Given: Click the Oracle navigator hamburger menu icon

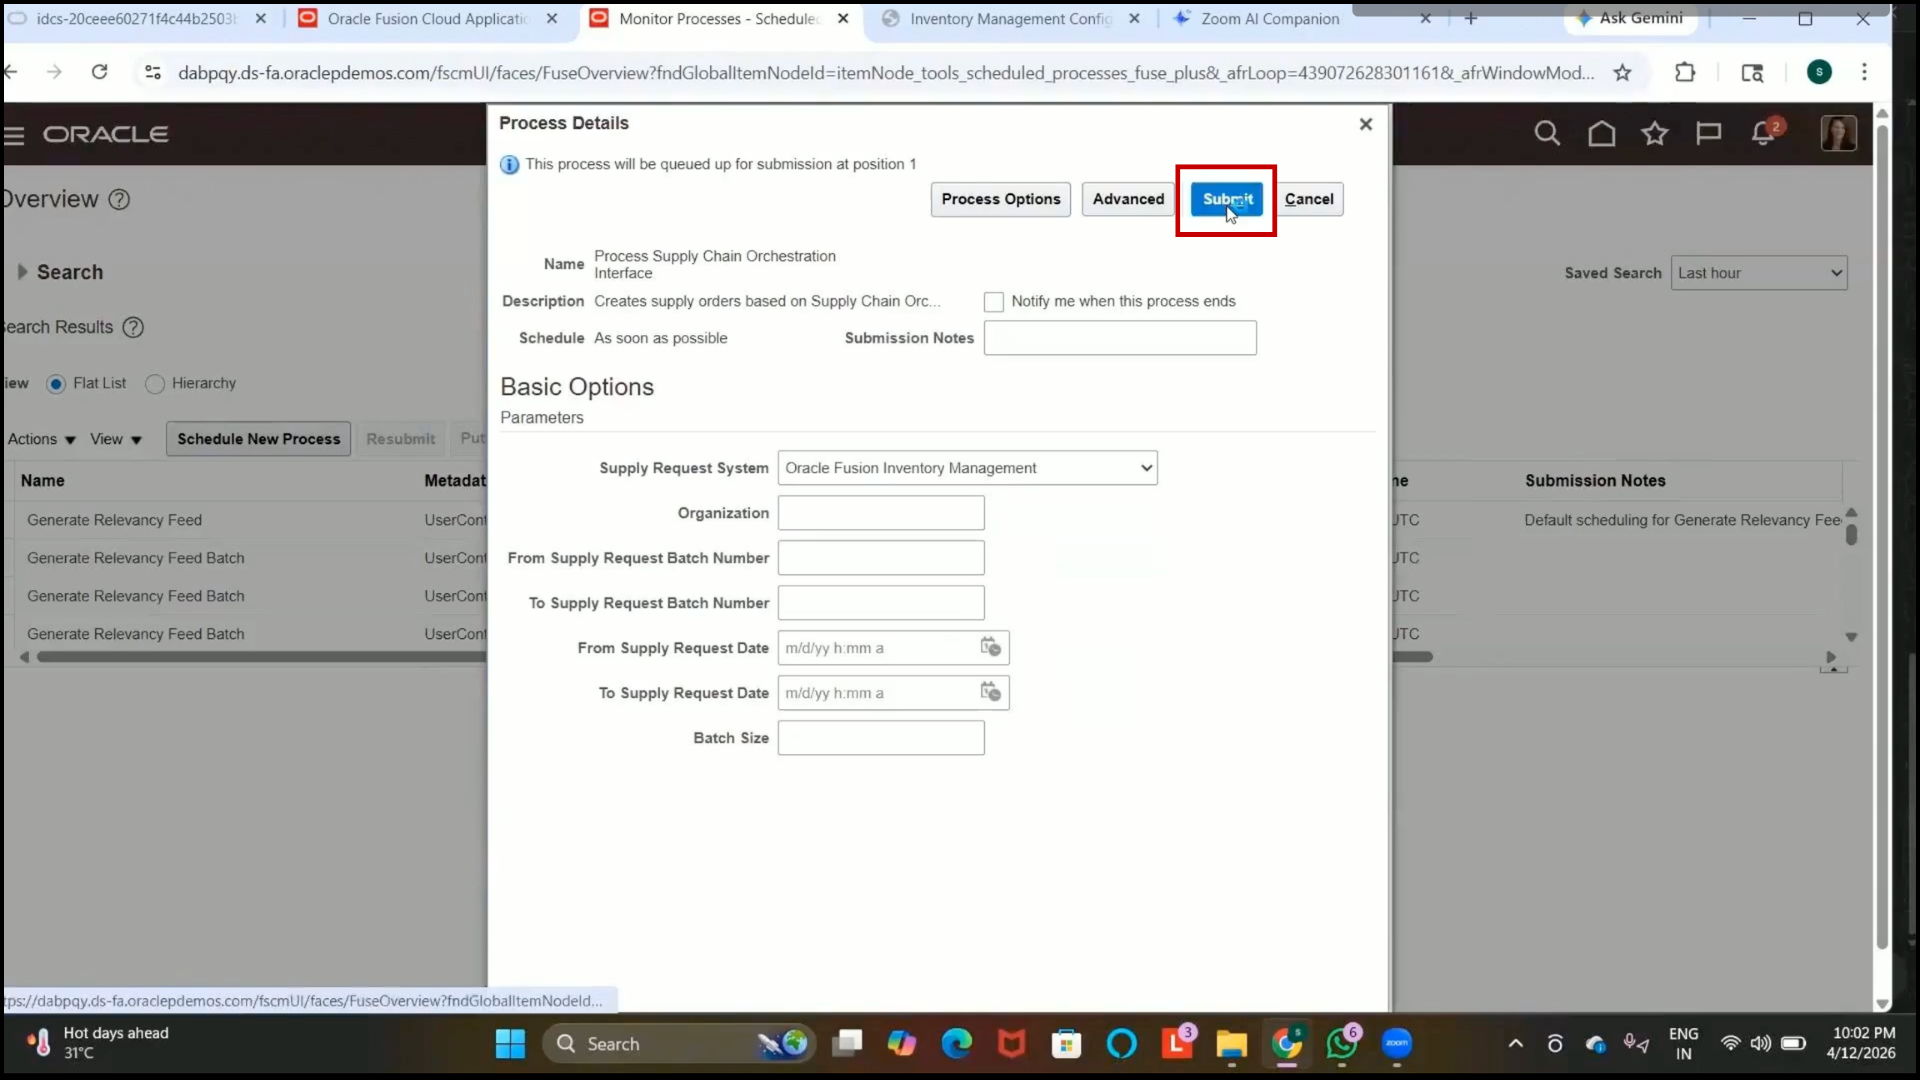Looking at the screenshot, I should coord(14,135).
